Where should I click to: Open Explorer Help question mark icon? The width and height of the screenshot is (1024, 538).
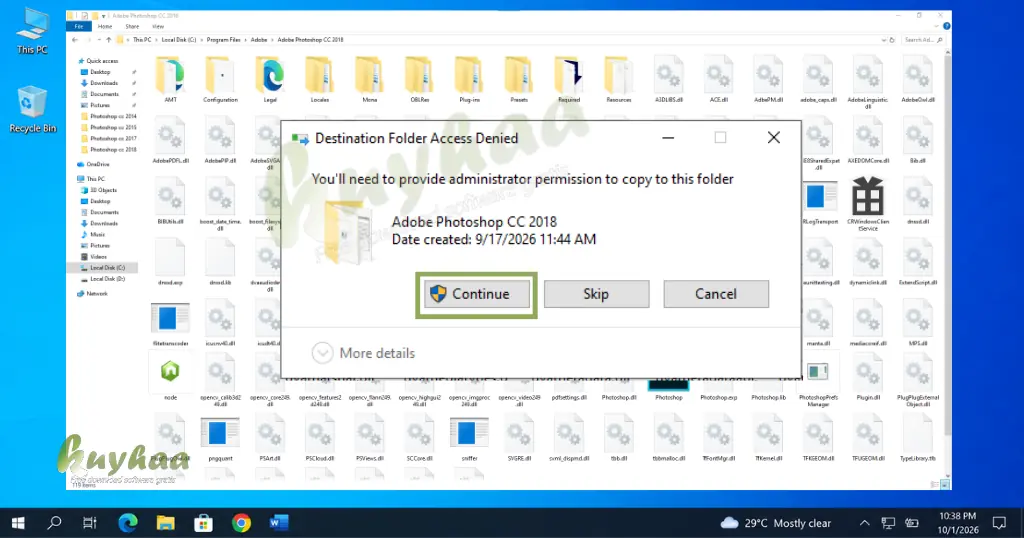click(946, 26)
